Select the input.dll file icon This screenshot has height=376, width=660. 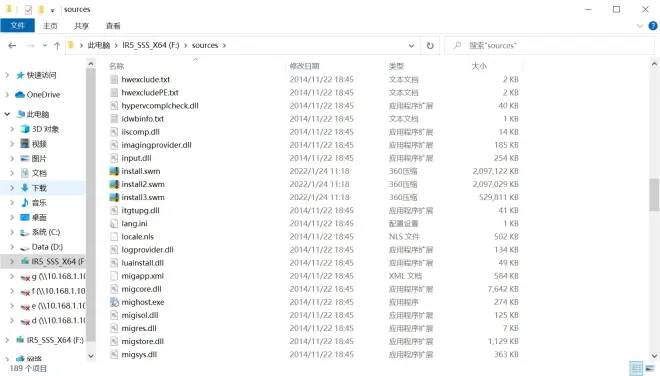[x=114, y=158]
